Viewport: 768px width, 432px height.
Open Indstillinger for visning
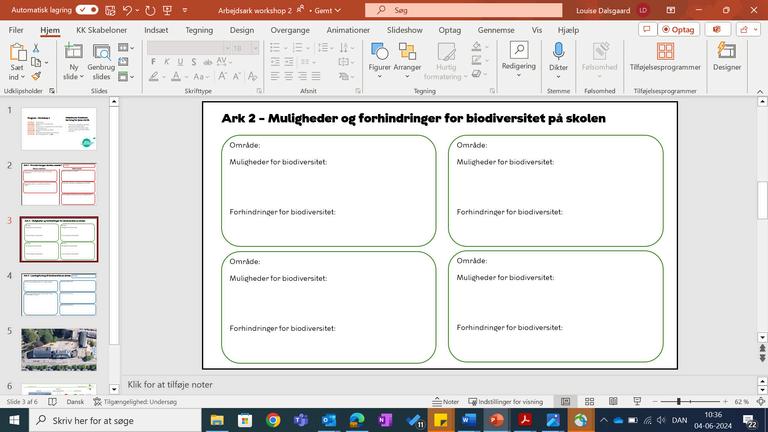click(x=505, y=402)
